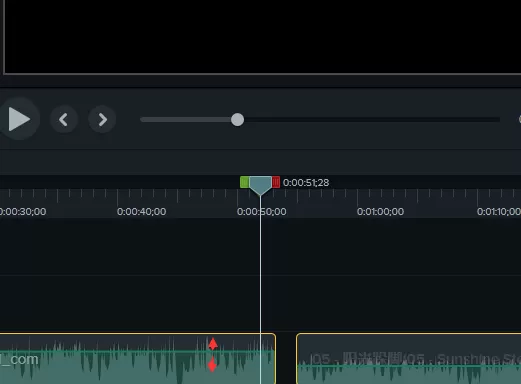
Task: Click the 0:00:51;28 playhead timecode
Action: pyautogui.click(x=306, y=183)
